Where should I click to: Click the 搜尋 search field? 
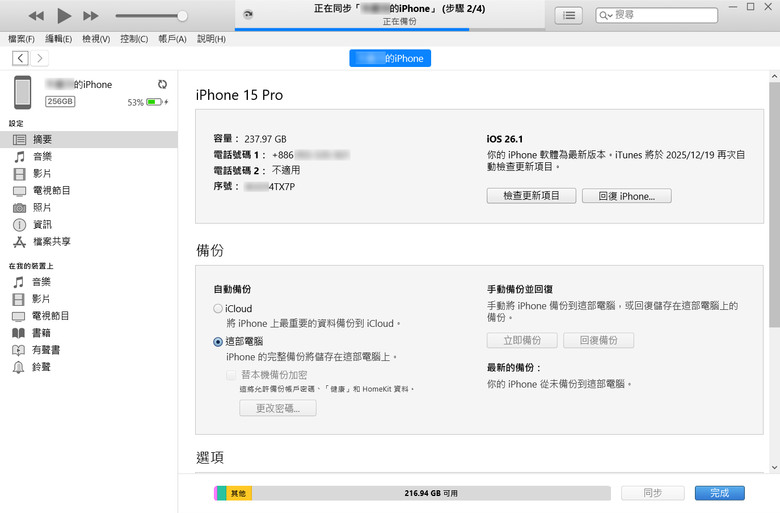point(657,15)
